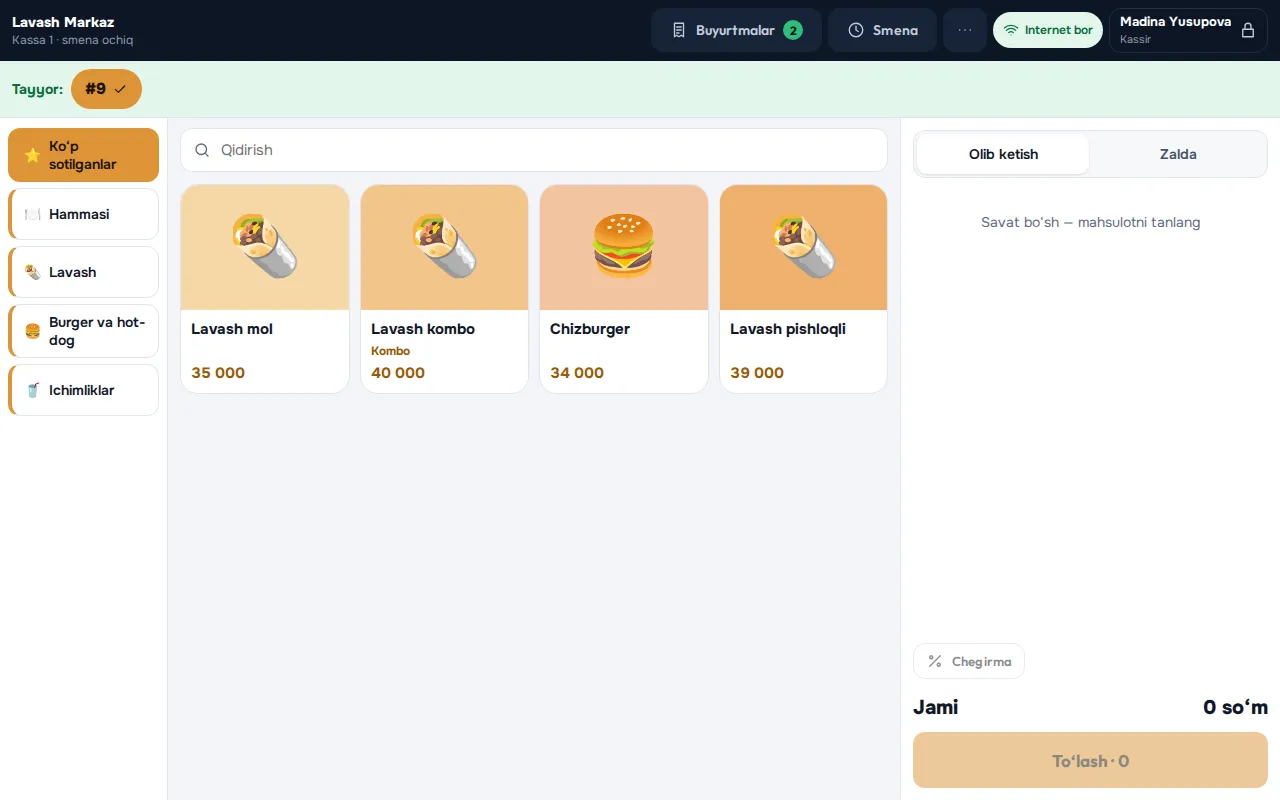Click the star icon of Ko'p sotilganlar
Viewport: 1280px width, 800px height.
click(x=33, y=155)
